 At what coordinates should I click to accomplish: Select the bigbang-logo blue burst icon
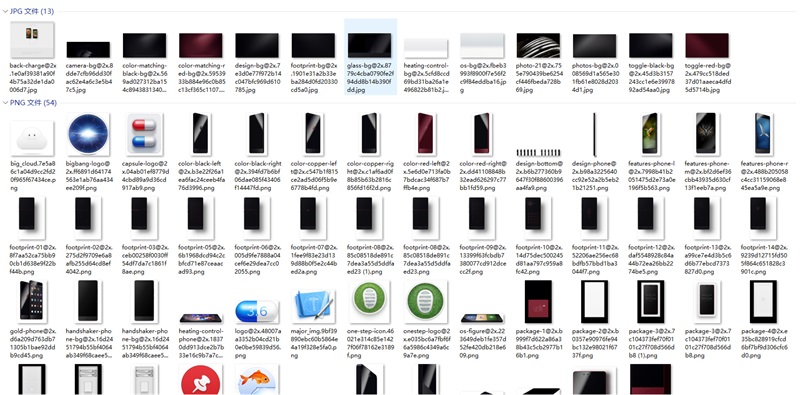tap(88, 135)
